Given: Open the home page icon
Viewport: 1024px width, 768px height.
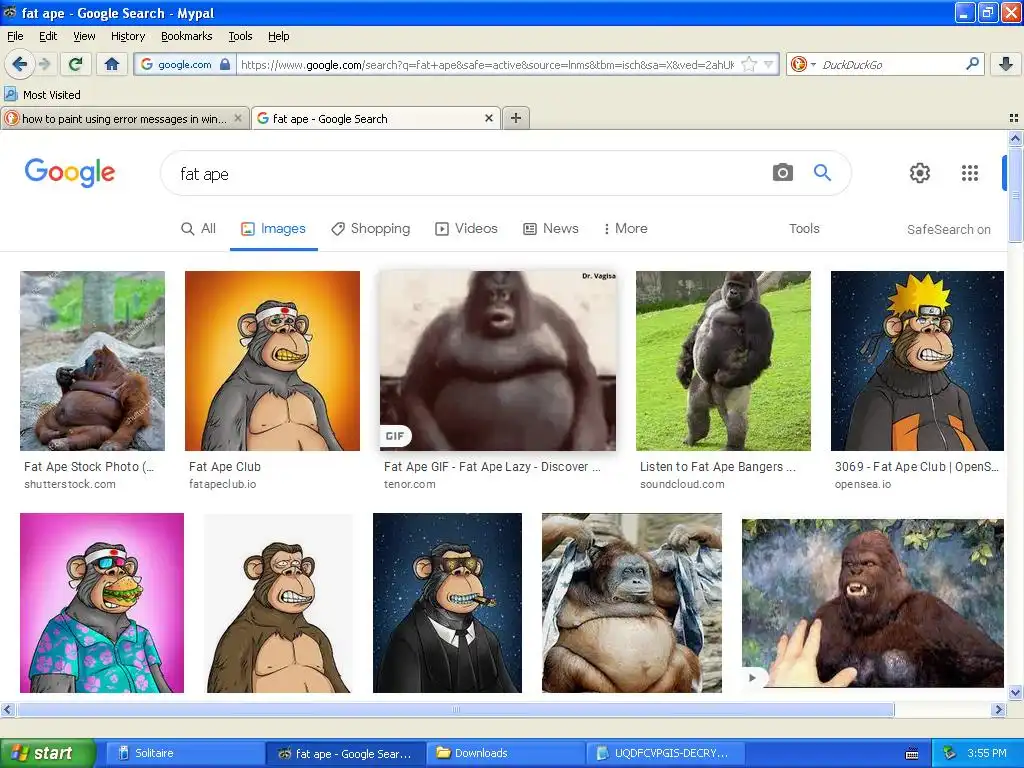Looking at the screenshot, I should click(112, 64).
